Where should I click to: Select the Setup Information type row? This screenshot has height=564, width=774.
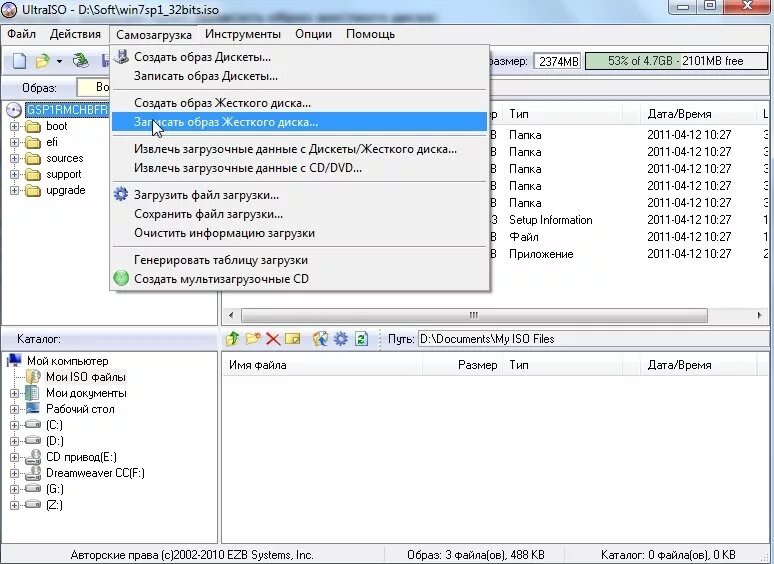click(x=550, y=220)
